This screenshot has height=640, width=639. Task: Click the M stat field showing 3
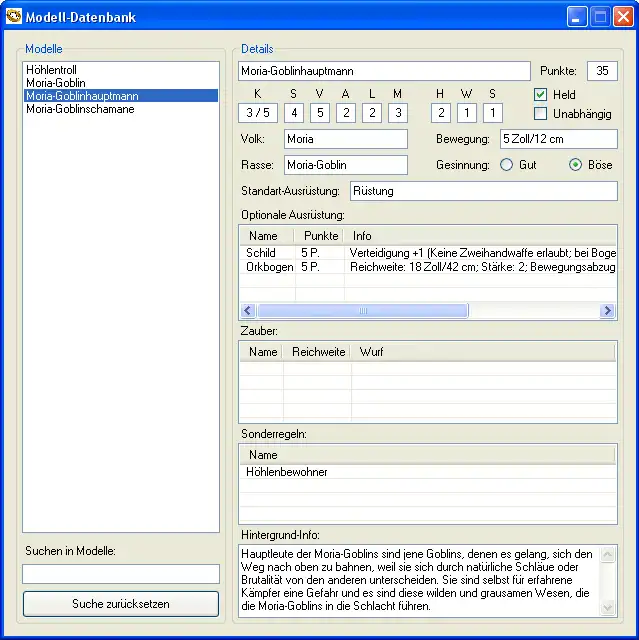click(398, 113)
